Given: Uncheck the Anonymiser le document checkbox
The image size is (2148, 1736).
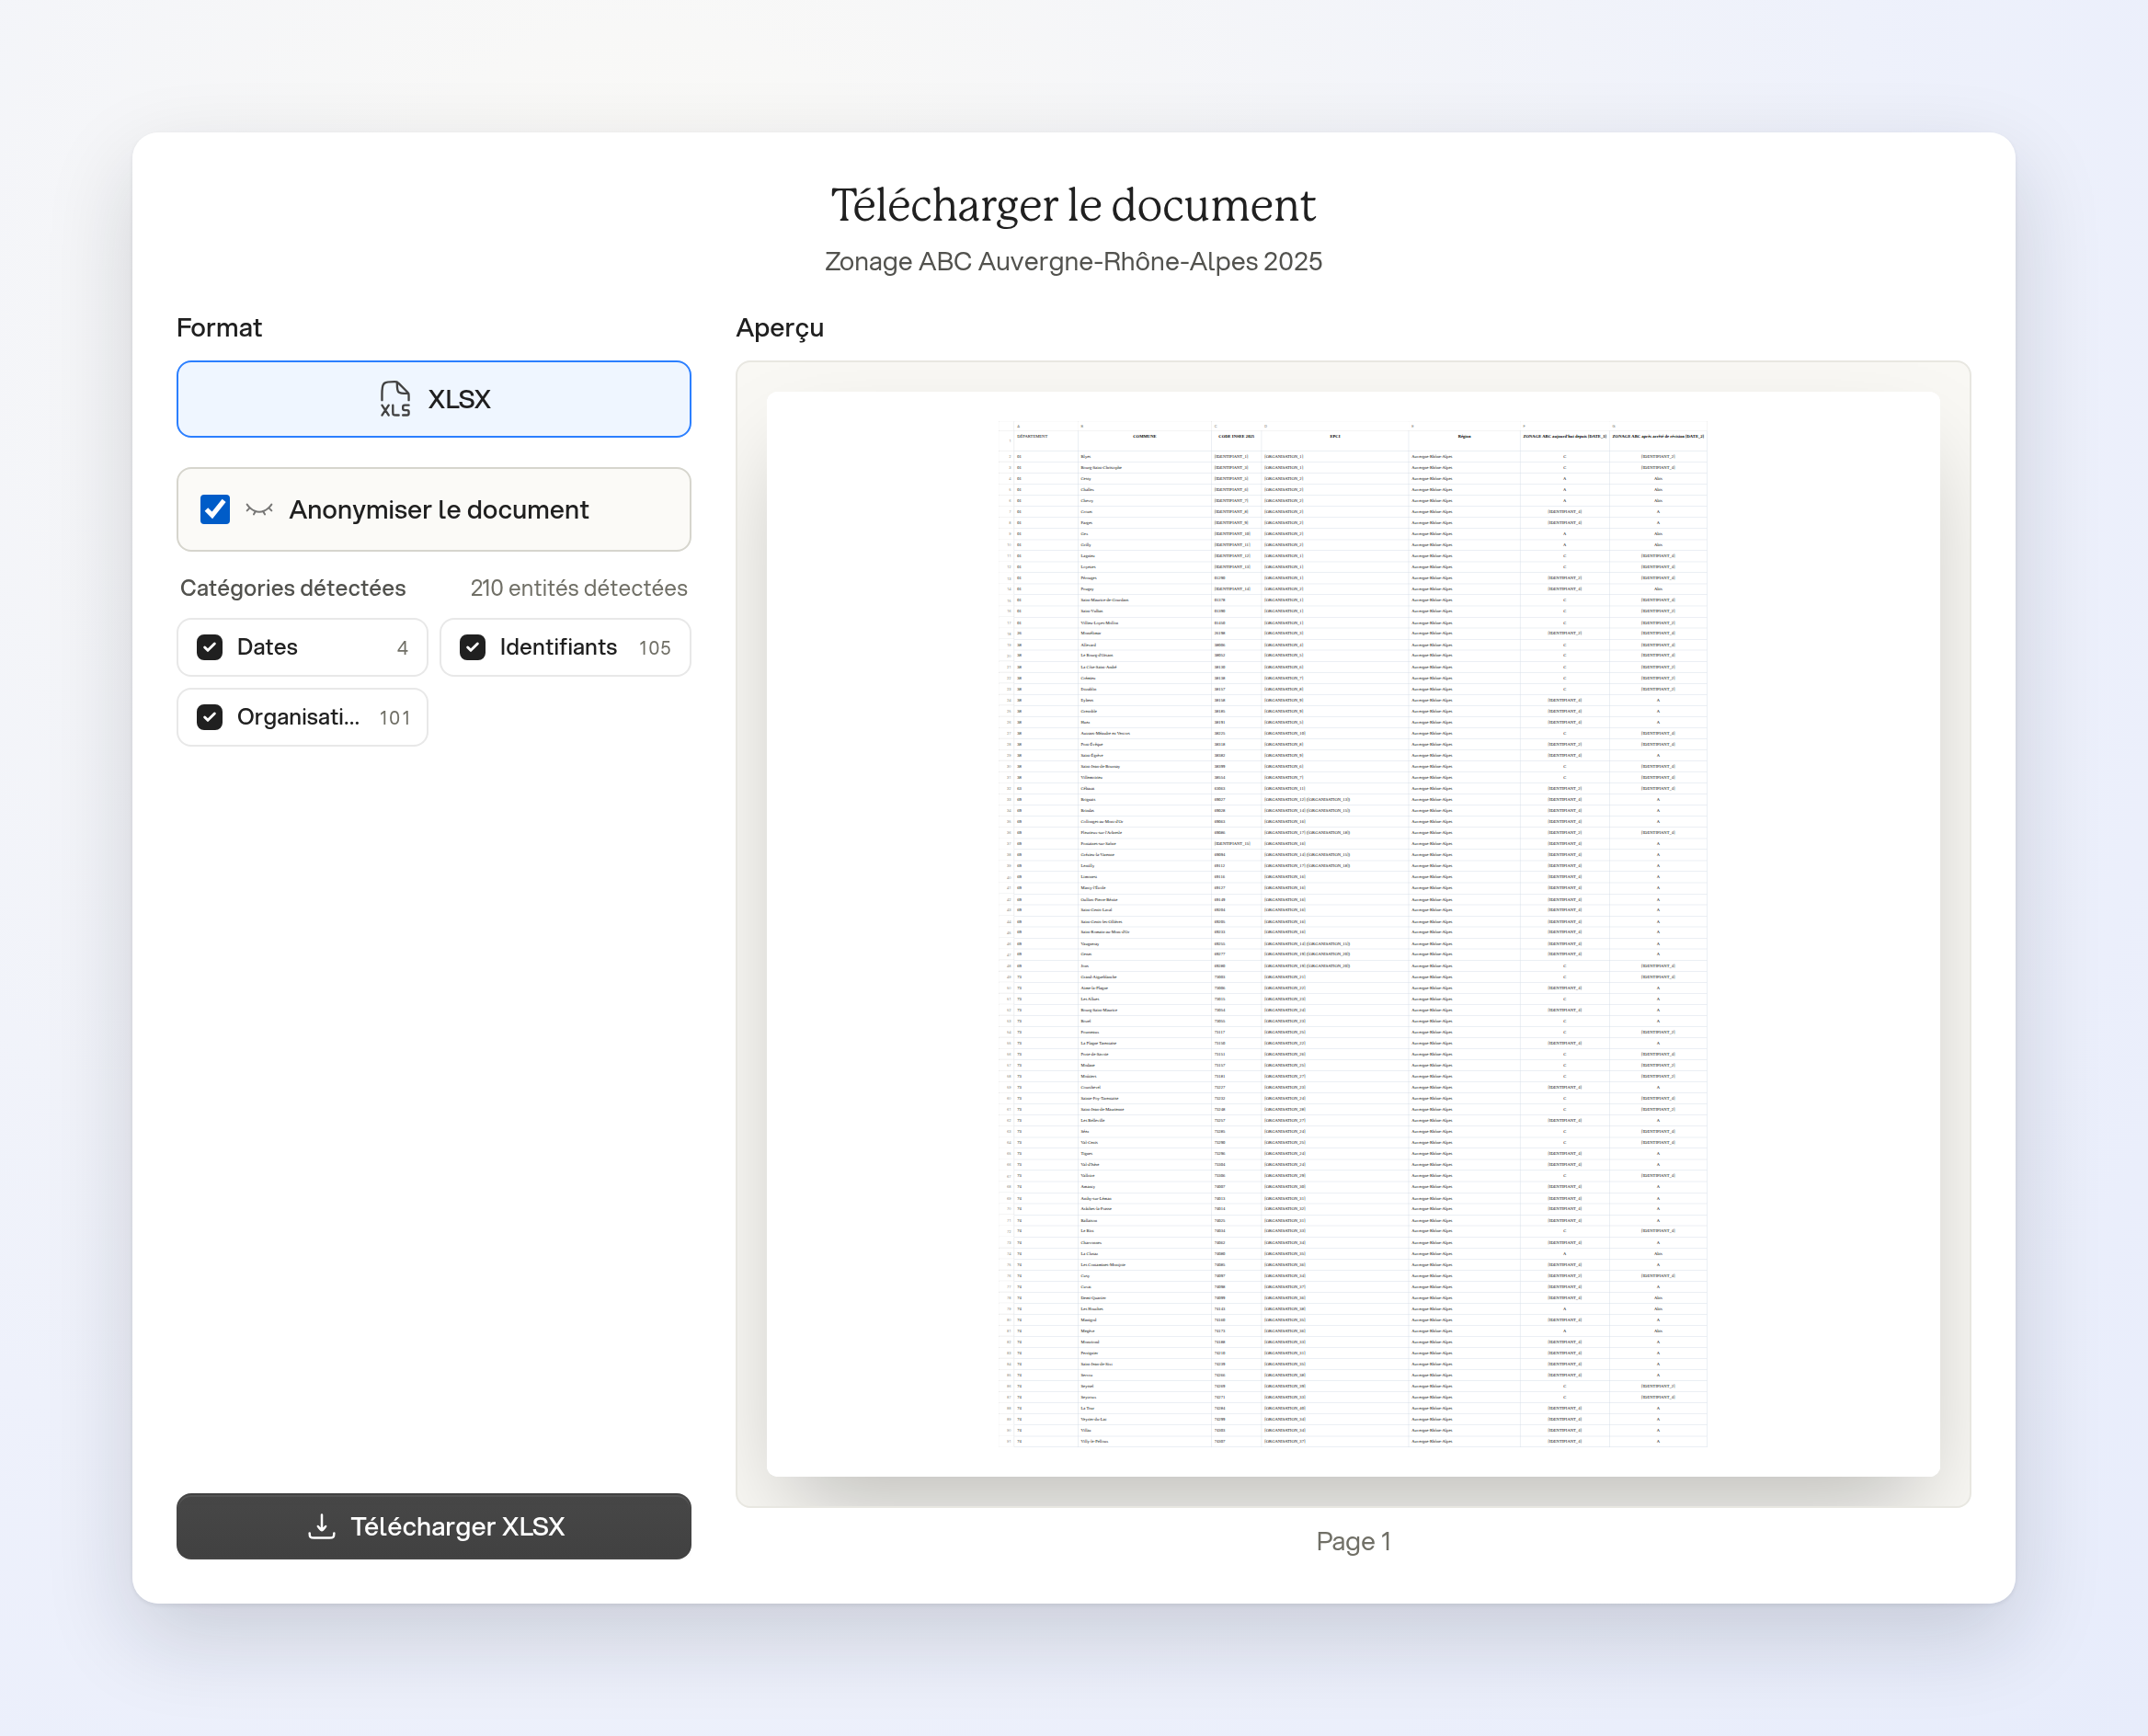Looking at the screenshot, I should tap(215, 509).
